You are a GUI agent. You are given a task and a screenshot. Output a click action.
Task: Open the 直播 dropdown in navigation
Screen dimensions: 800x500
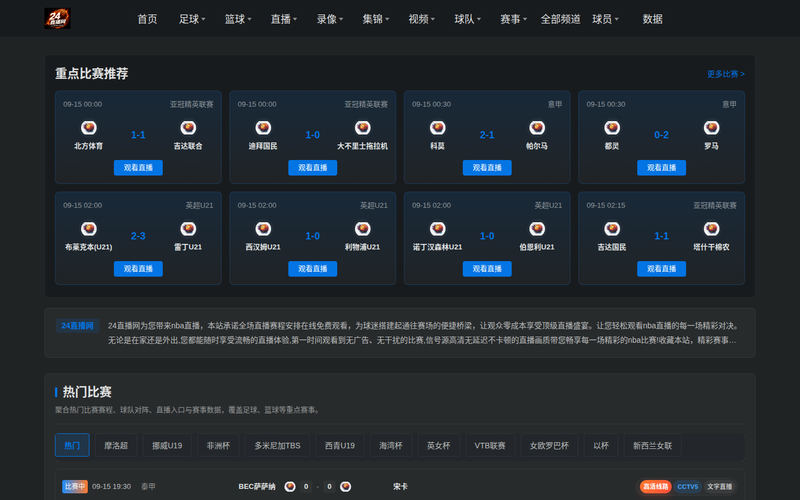click(284, 19)
